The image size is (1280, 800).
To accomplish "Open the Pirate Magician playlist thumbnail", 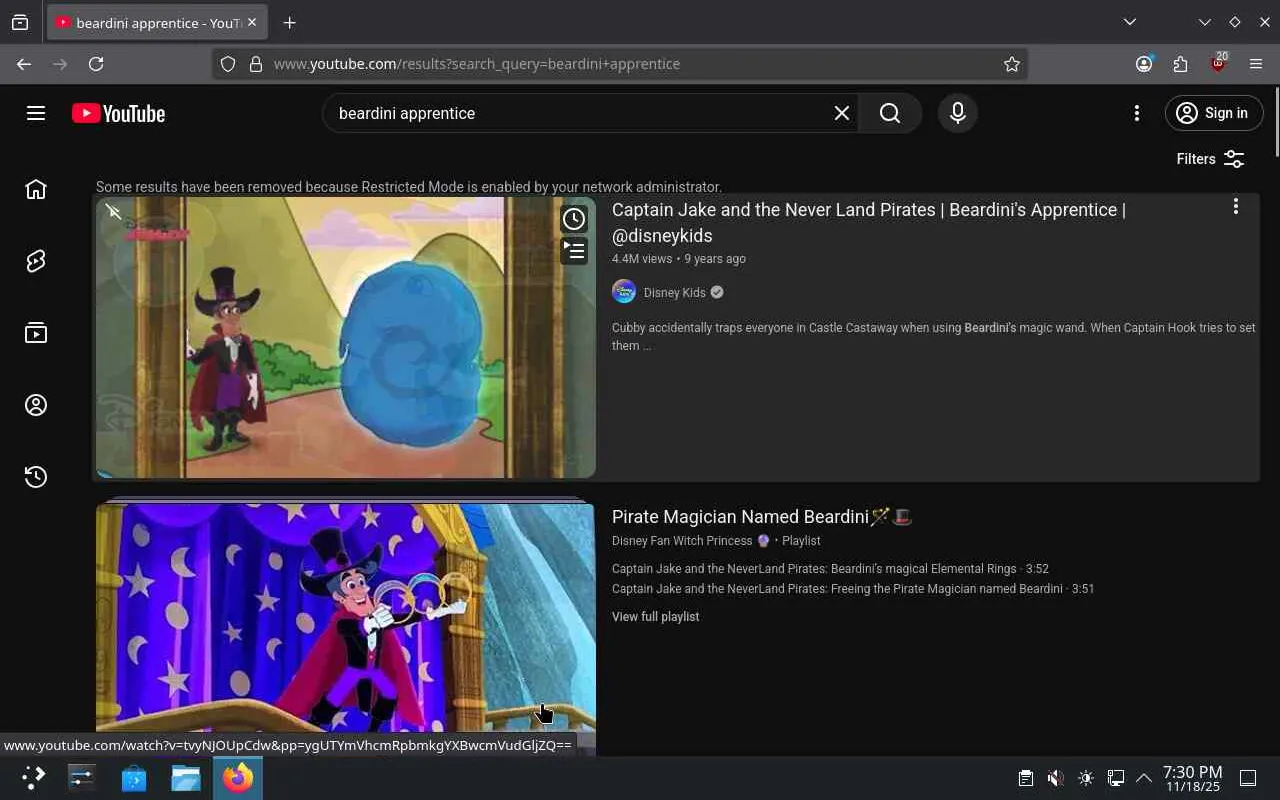I will point(346,629).
